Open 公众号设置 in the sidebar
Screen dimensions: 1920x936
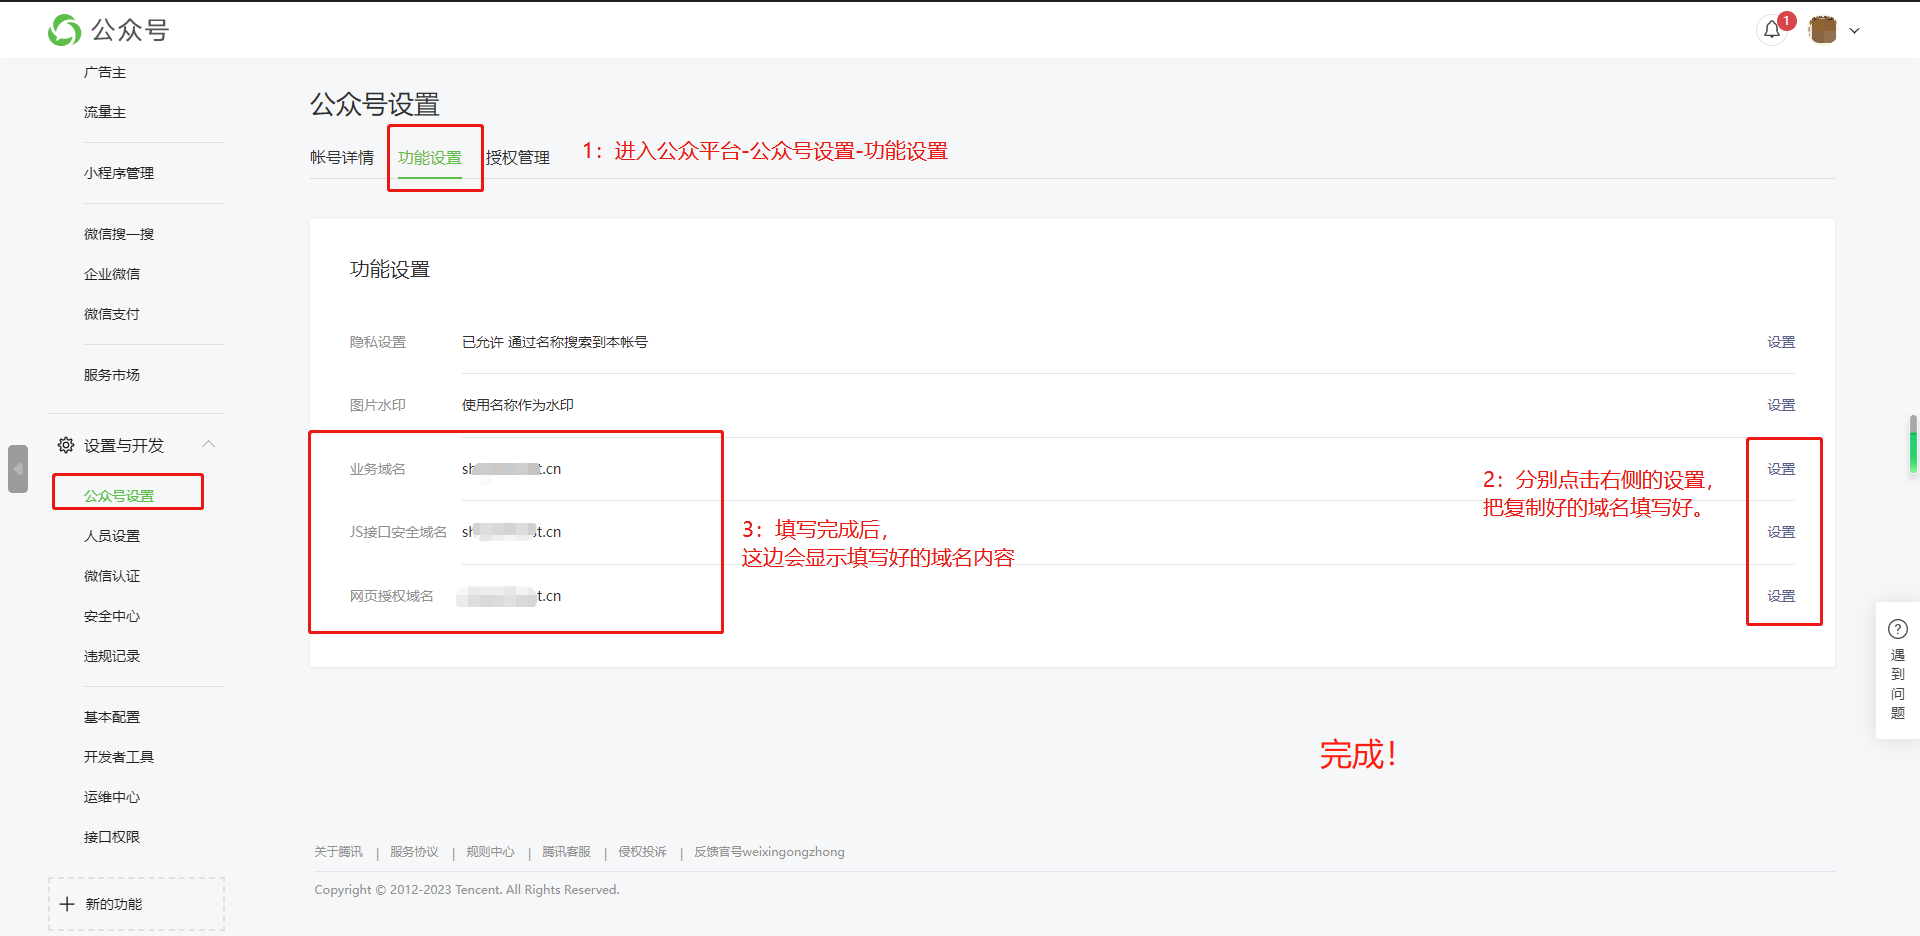119,496
